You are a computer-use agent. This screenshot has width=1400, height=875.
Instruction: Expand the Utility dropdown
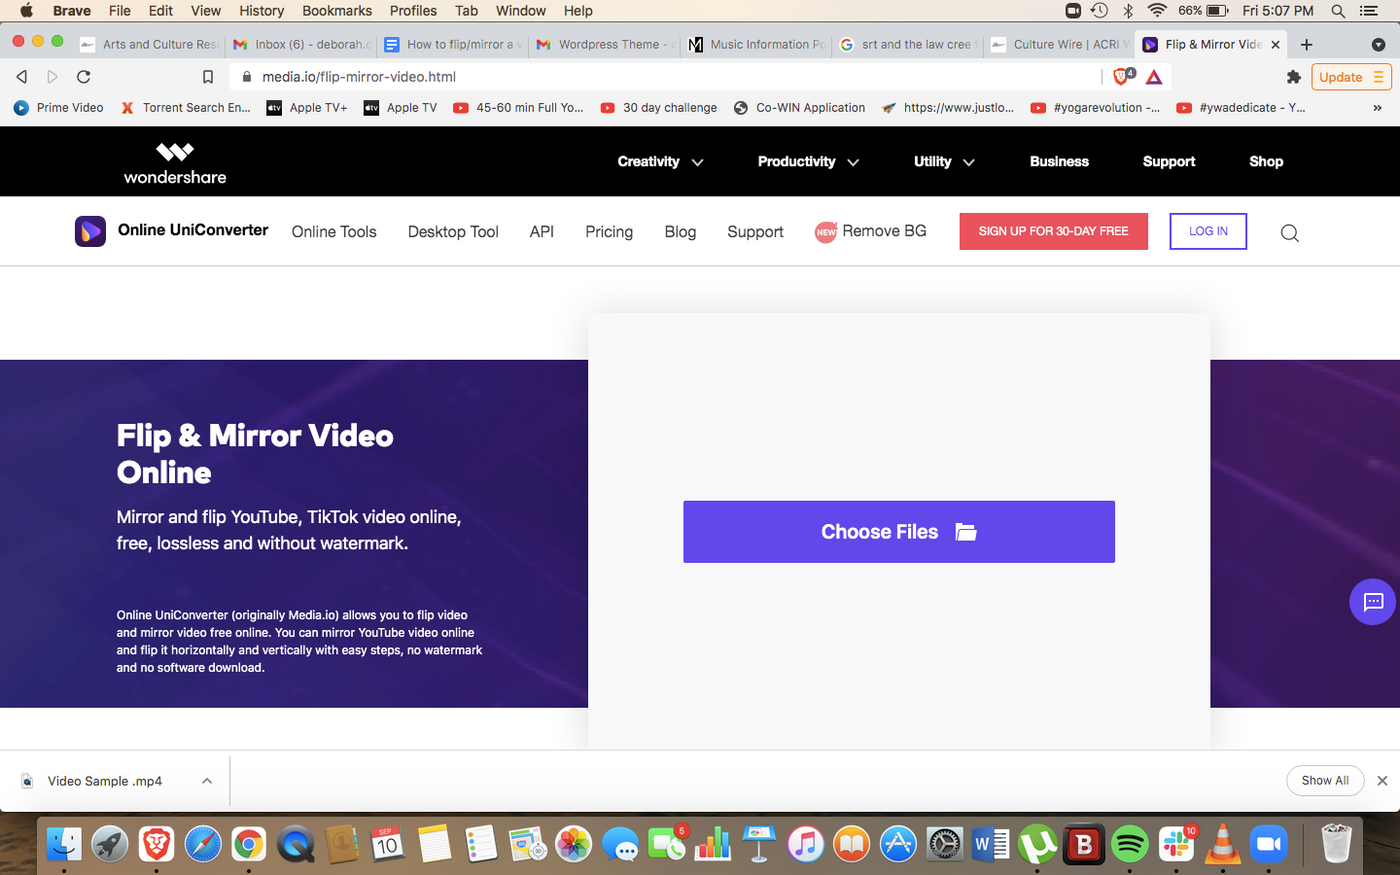click(x=942, y=161)
